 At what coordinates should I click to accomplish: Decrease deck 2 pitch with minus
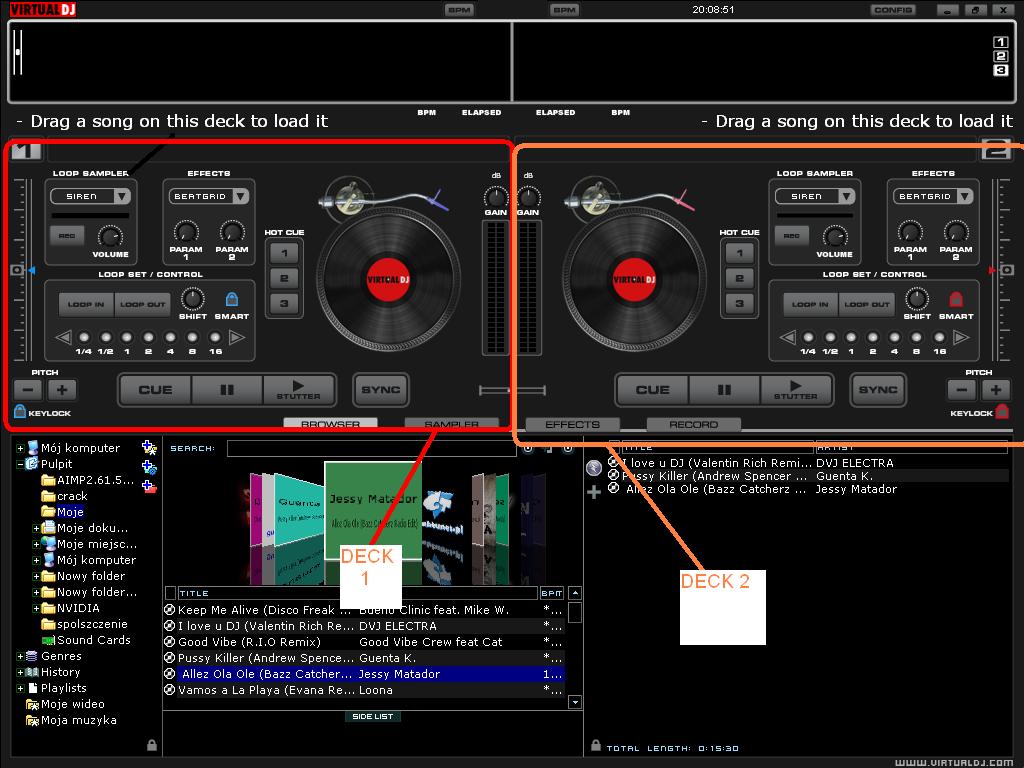pyautogui.click(x=961, y=390)
